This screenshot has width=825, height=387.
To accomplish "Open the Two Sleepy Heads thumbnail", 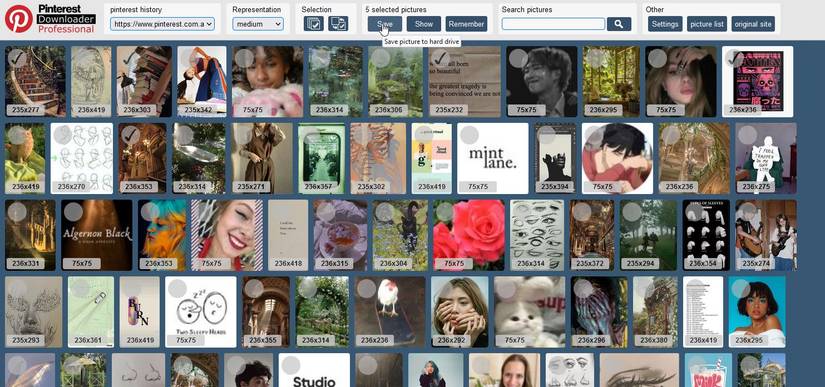I will tap(200, 312).
